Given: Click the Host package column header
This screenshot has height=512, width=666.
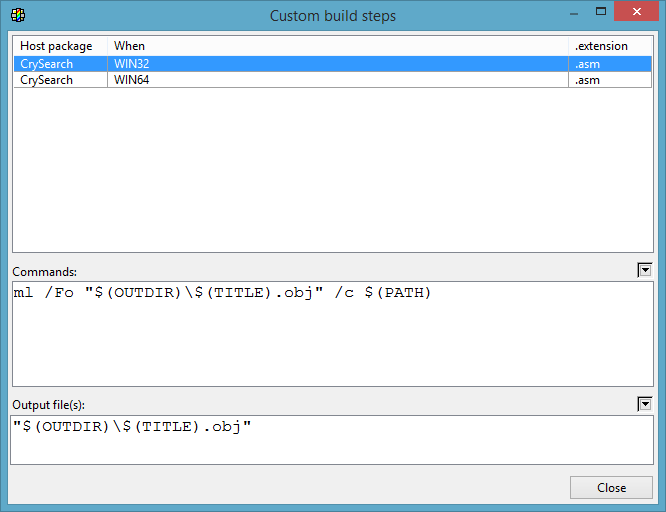Looking at the screenshot, I should [x=56, y=46].
